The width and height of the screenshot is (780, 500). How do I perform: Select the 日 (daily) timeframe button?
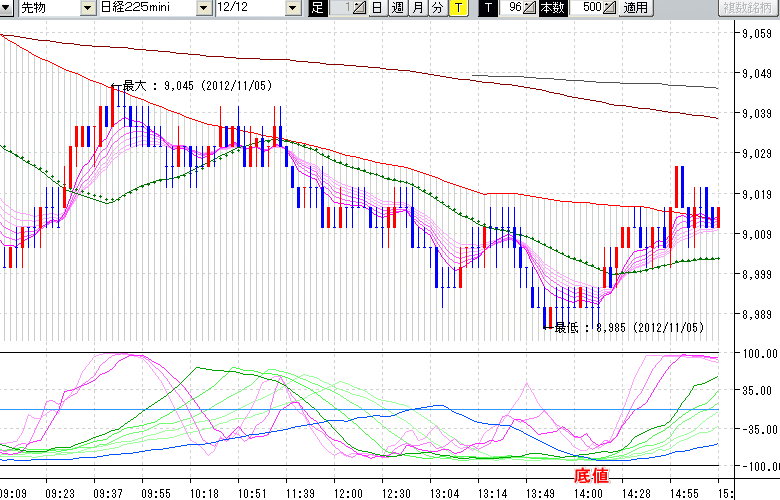(377, 8)
